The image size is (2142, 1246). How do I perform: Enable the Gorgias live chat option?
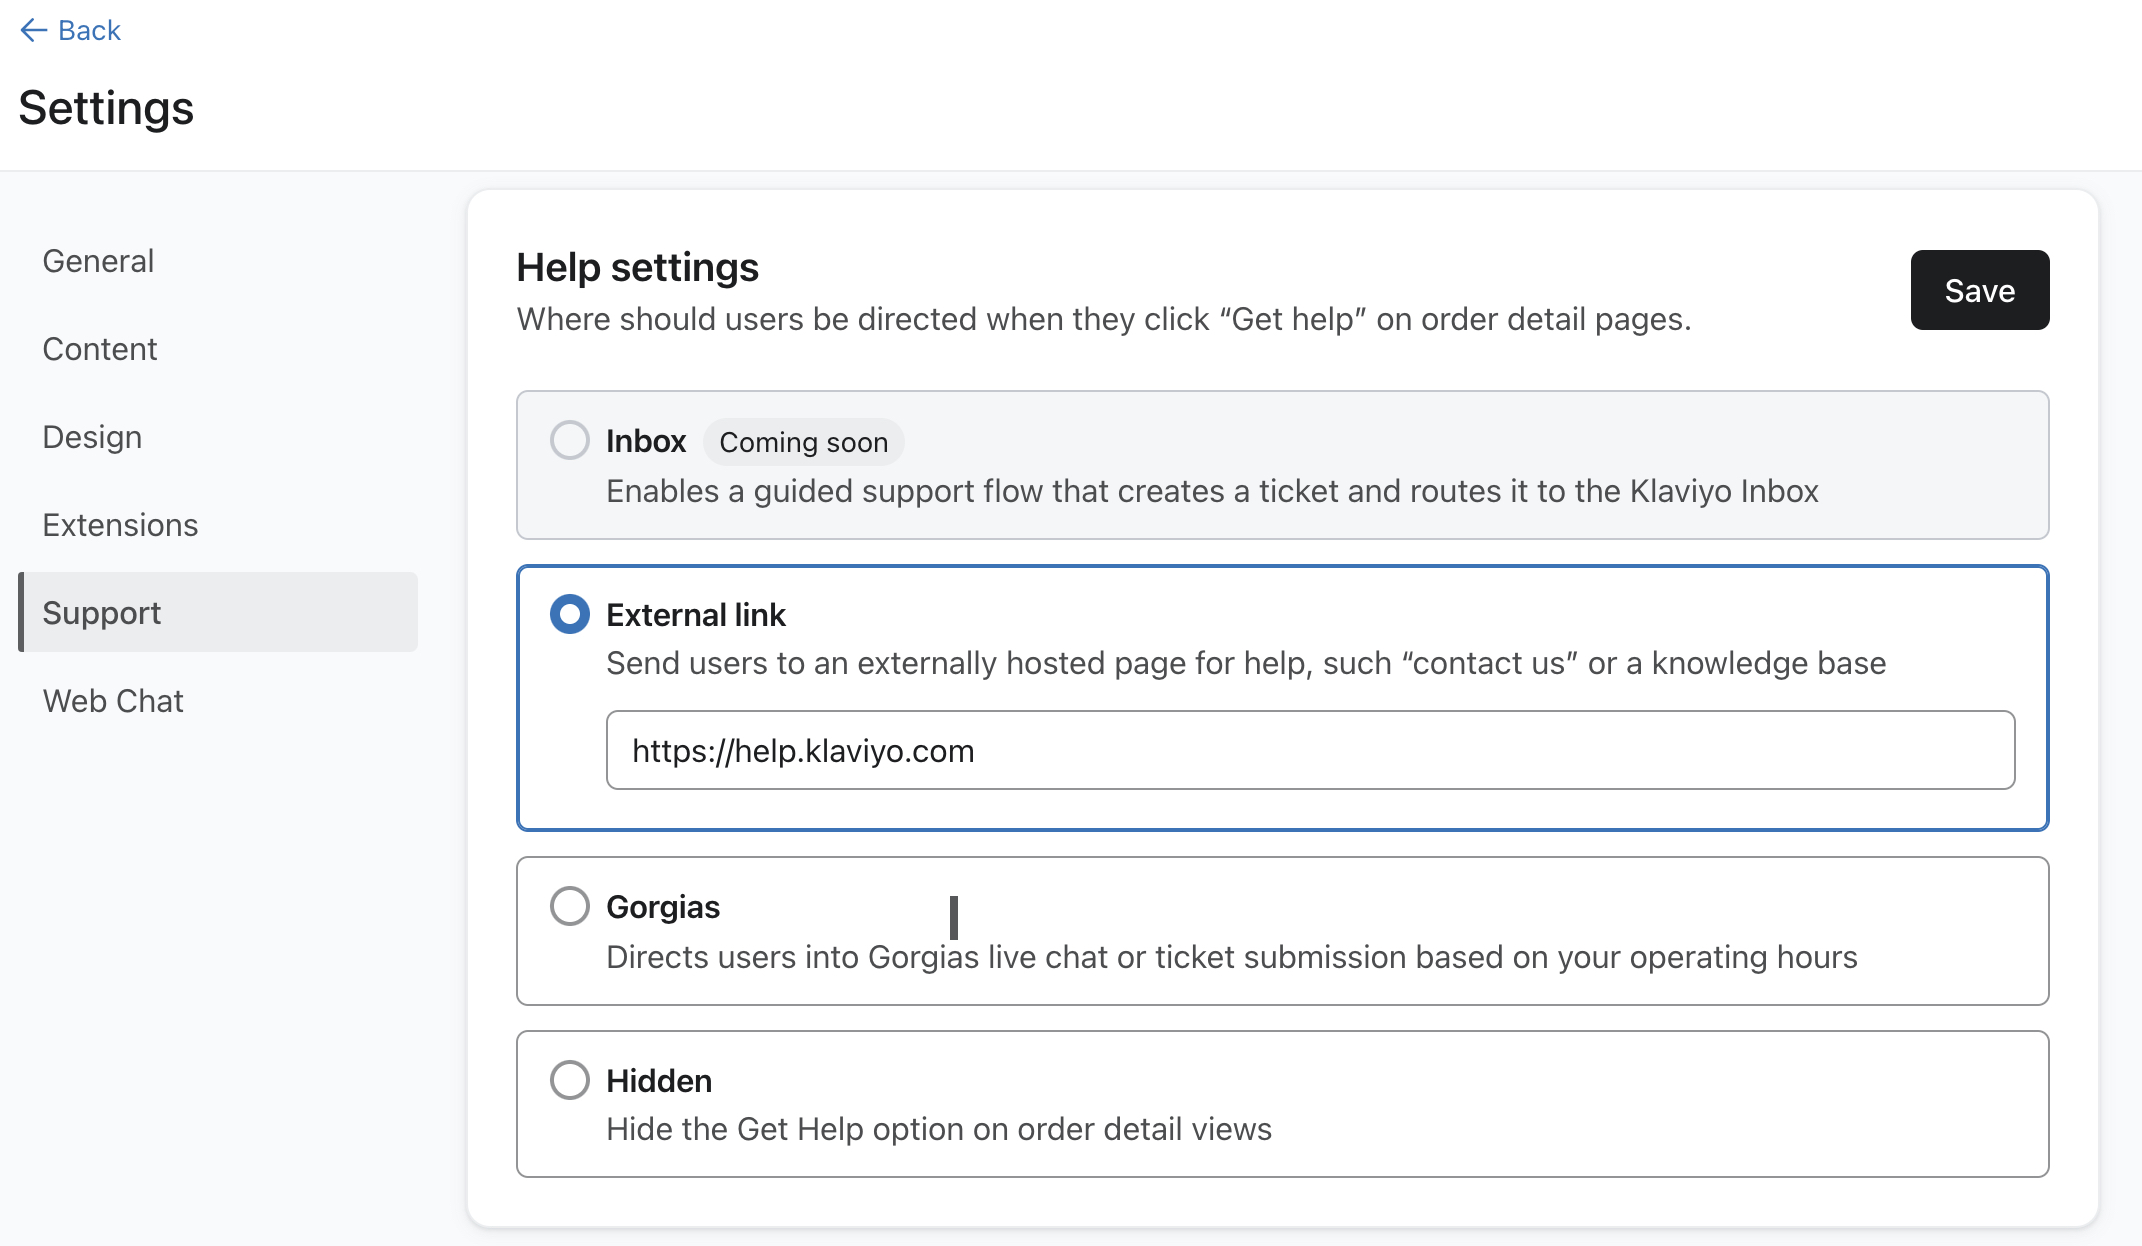[x=568, y=906]
